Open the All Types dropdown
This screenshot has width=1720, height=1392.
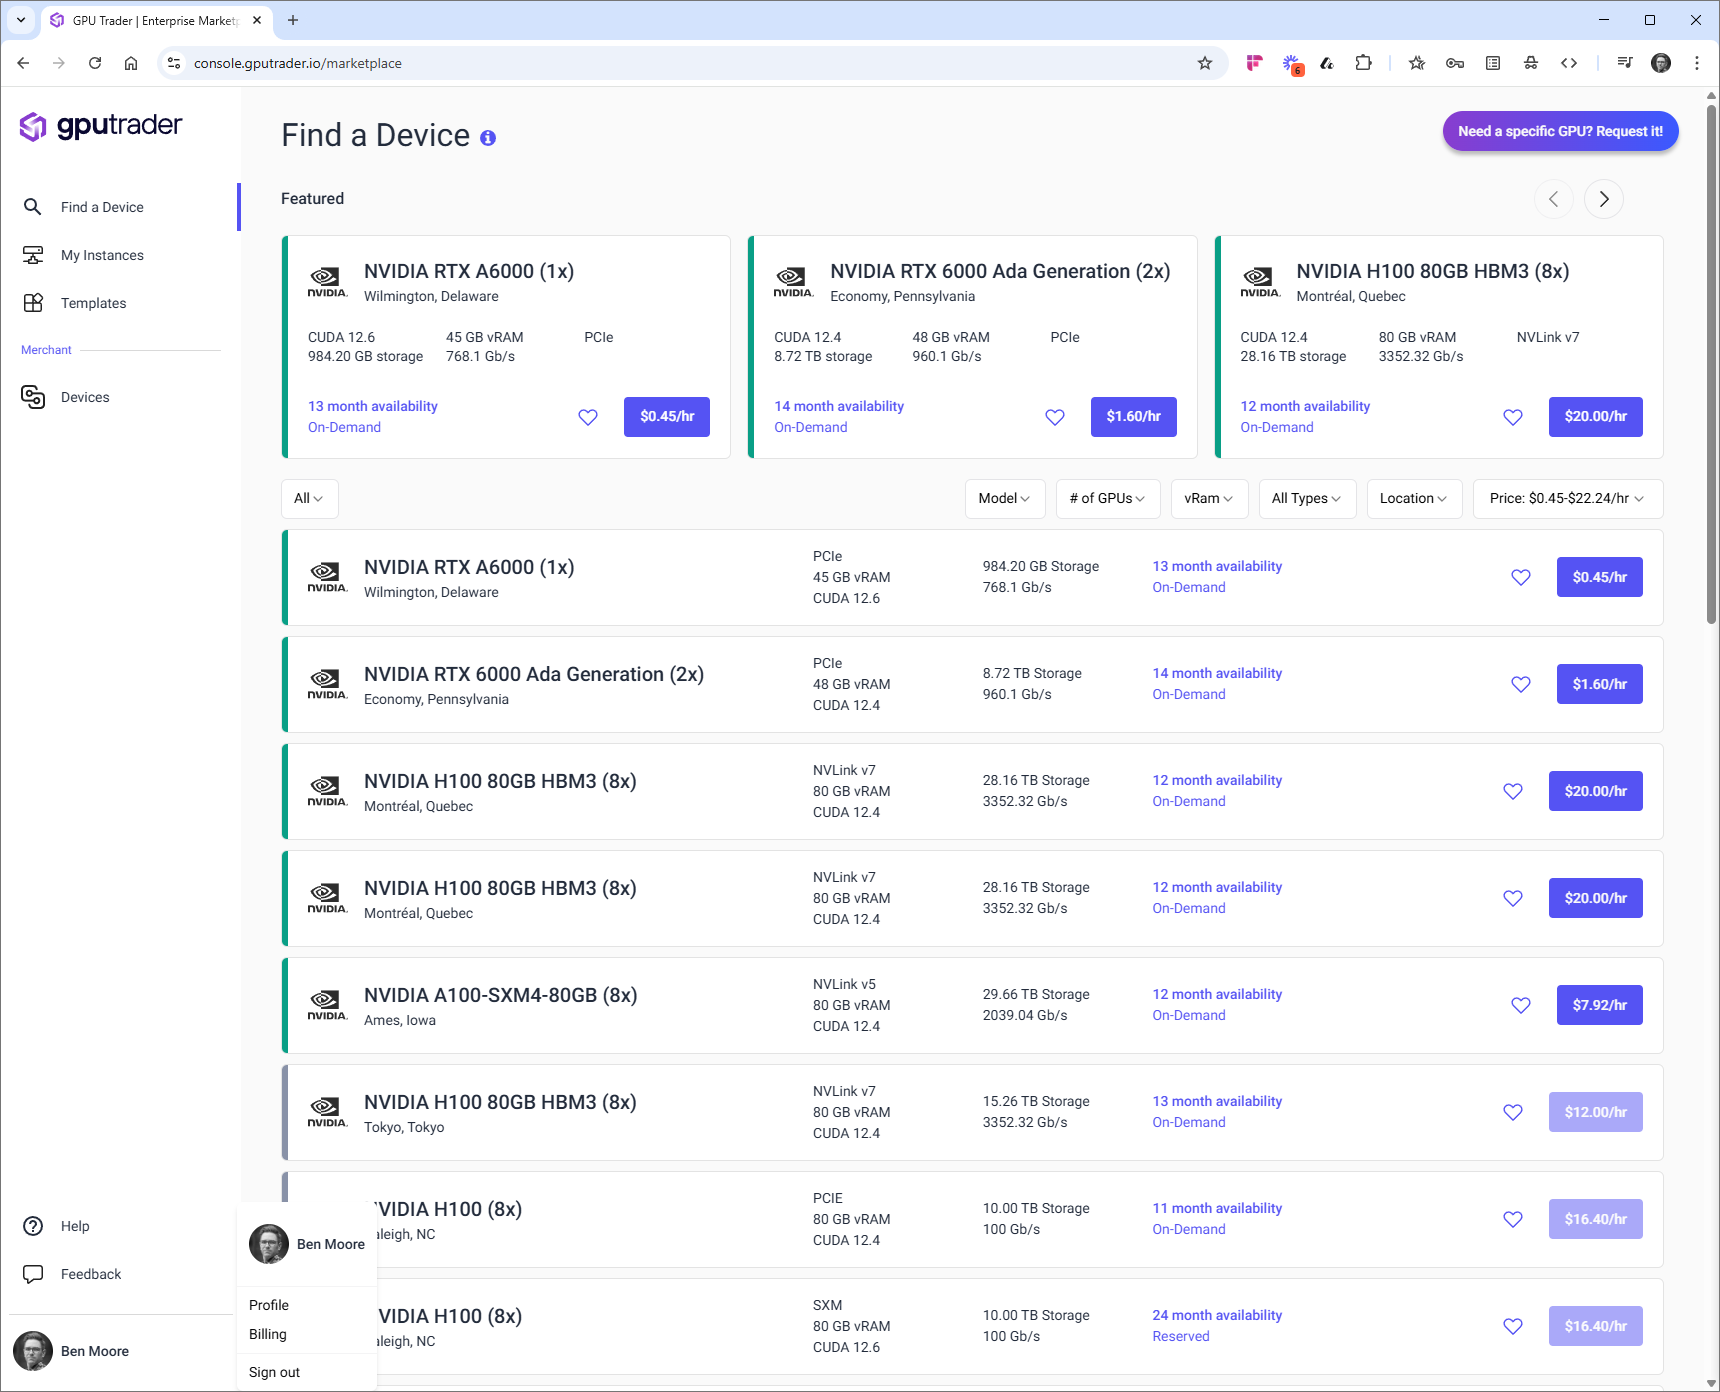1307,498
